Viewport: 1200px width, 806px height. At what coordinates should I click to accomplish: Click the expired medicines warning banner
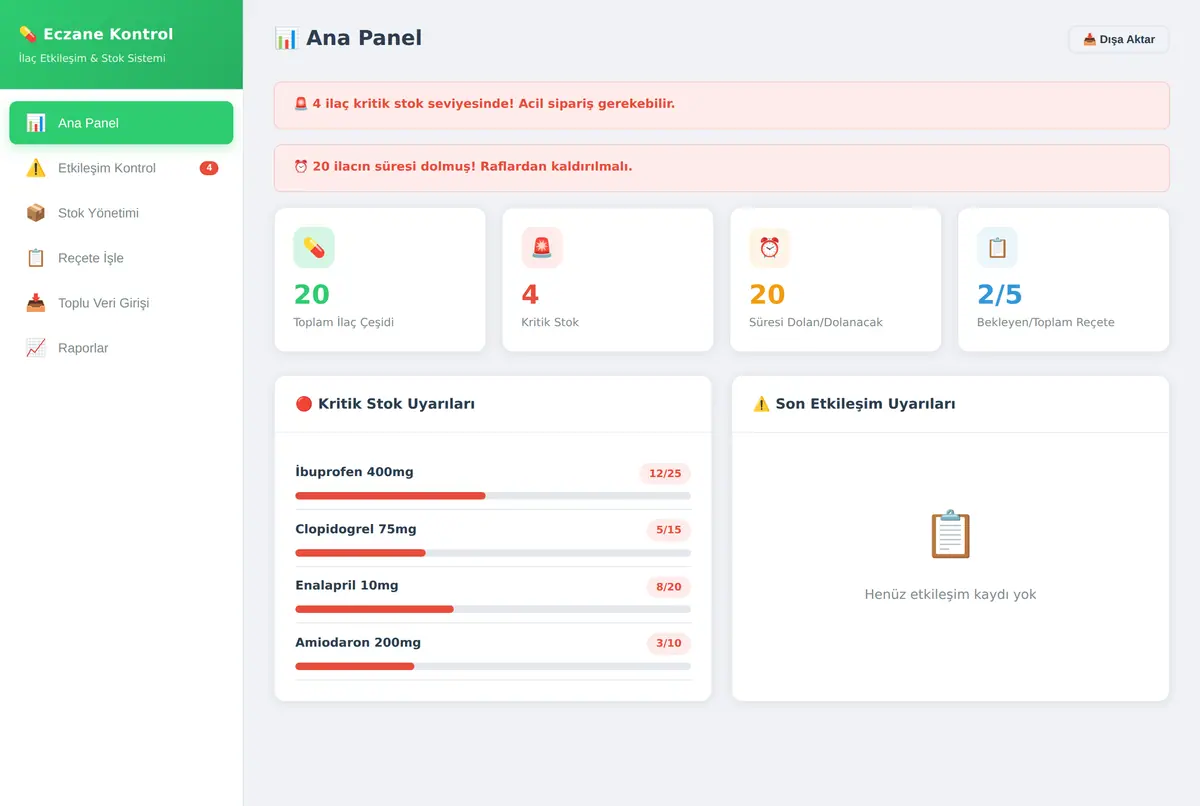[722, 168]
